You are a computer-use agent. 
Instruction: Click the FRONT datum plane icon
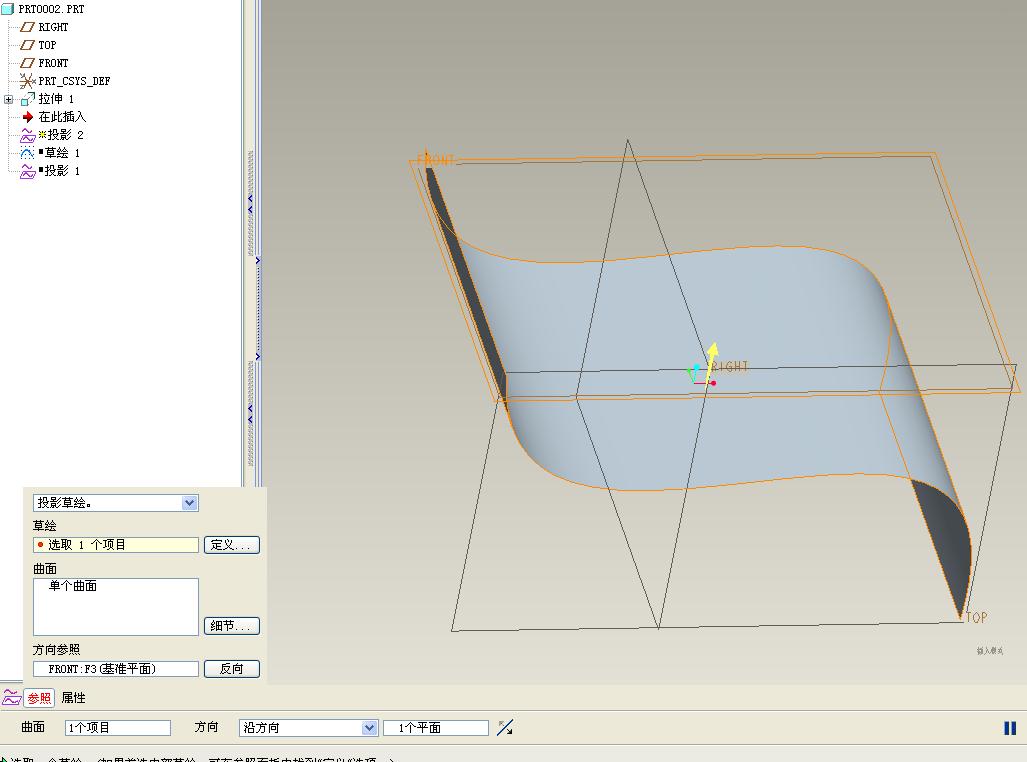pyautogui.click(x=28, y=63)
